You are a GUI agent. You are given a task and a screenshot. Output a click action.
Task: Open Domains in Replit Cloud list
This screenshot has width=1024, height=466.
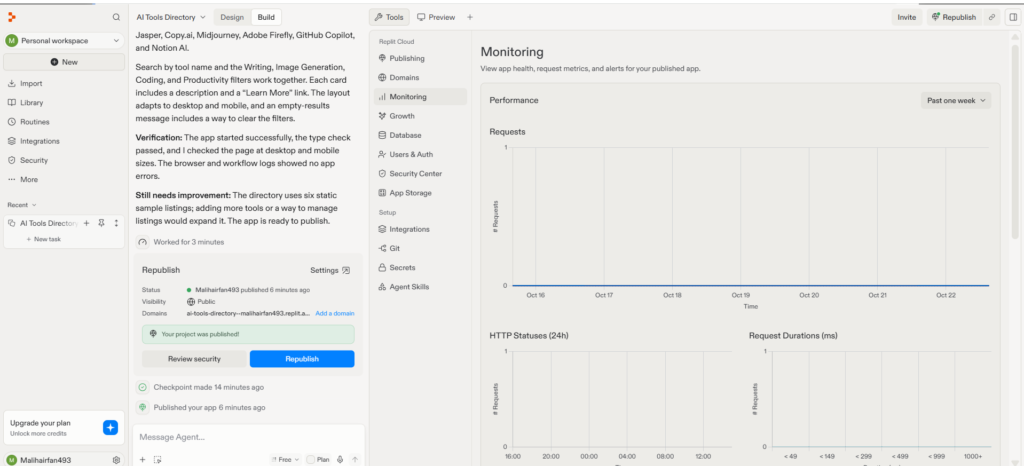pyautogui.click(x=421, y=77)
